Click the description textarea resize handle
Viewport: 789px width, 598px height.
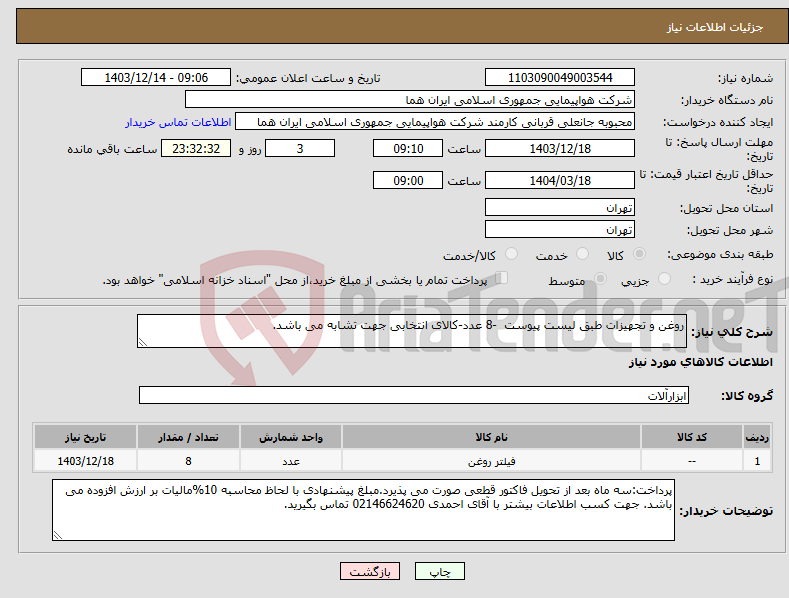click(143, 342)
